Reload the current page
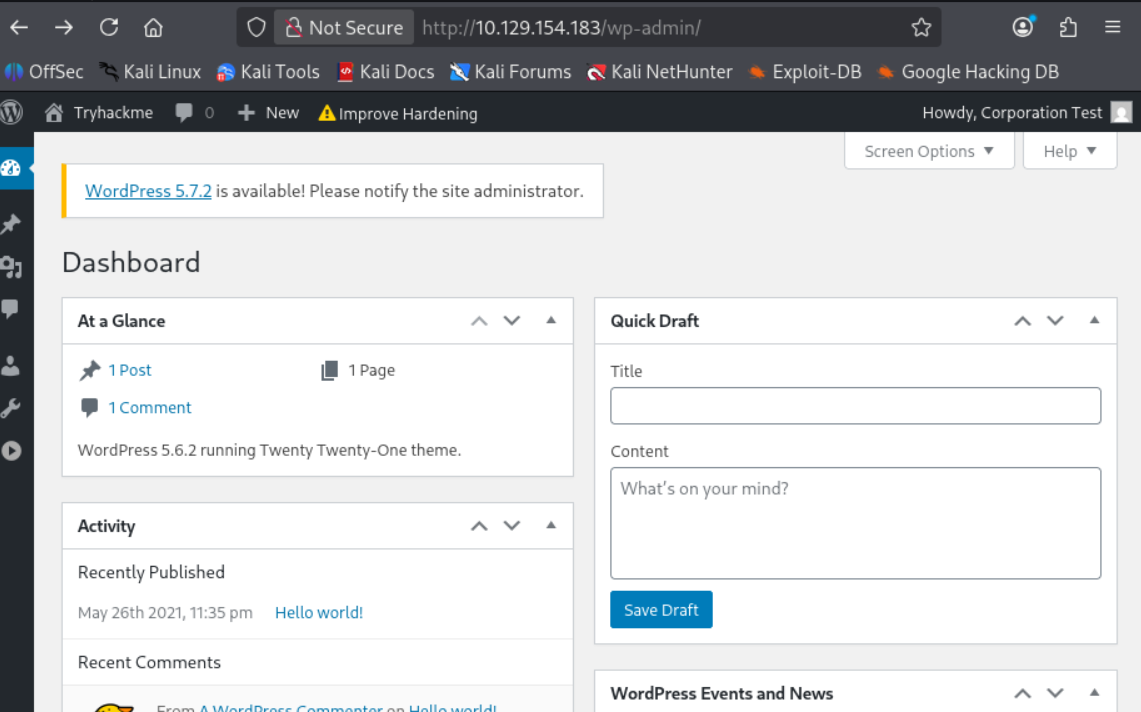Viewport: 1141px width, 712px height. point(109,28)
